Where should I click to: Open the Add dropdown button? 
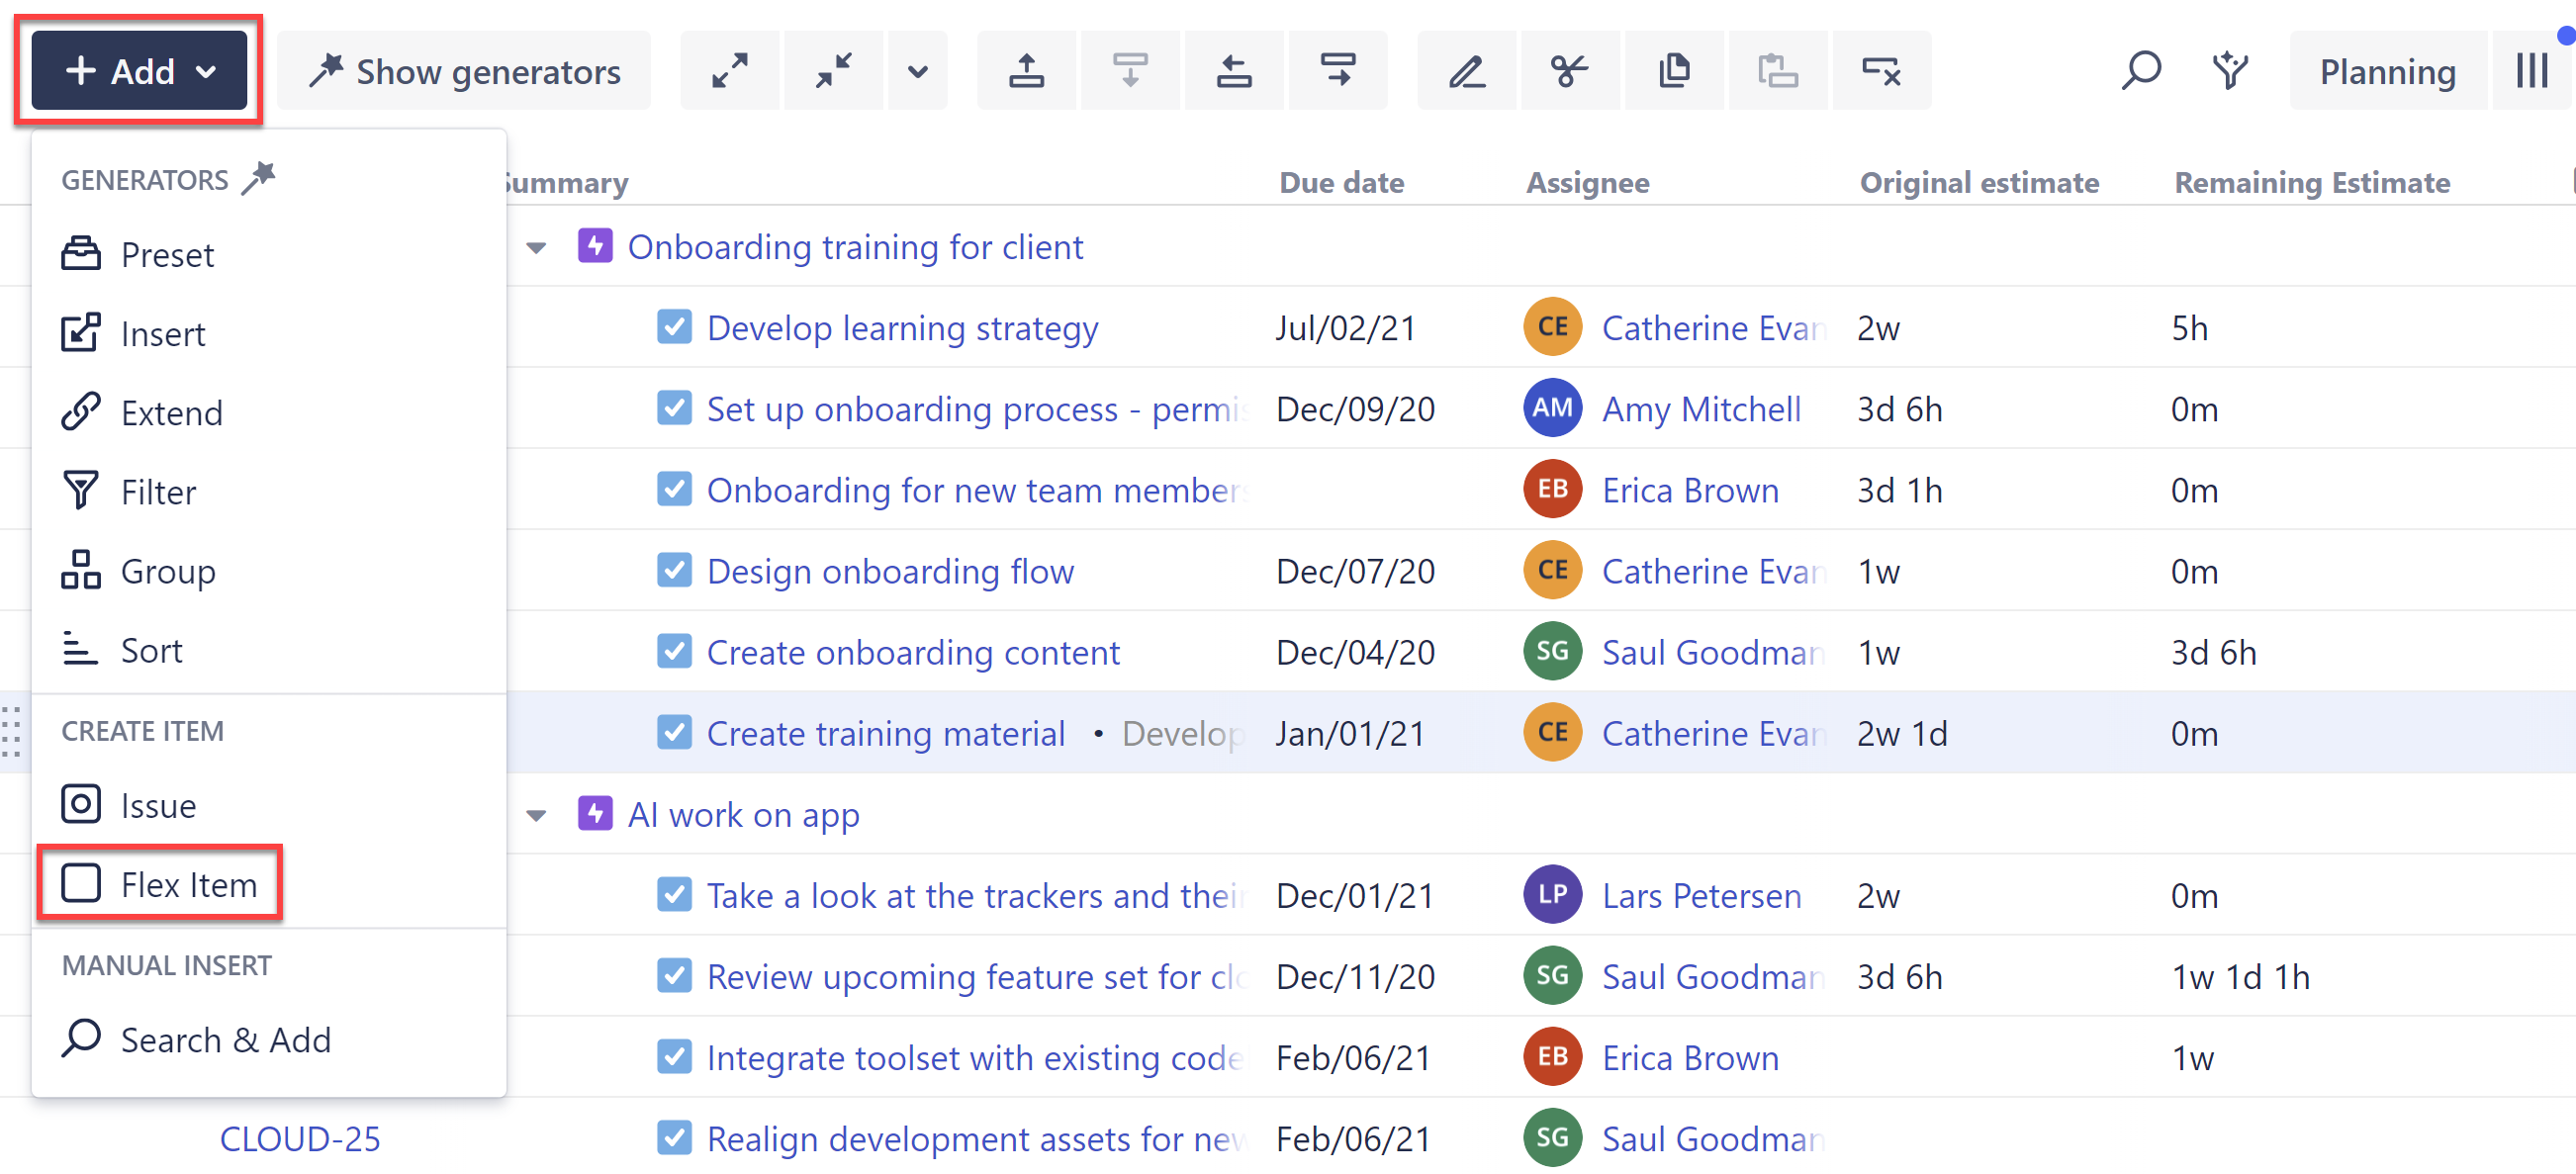coord(139,71)
